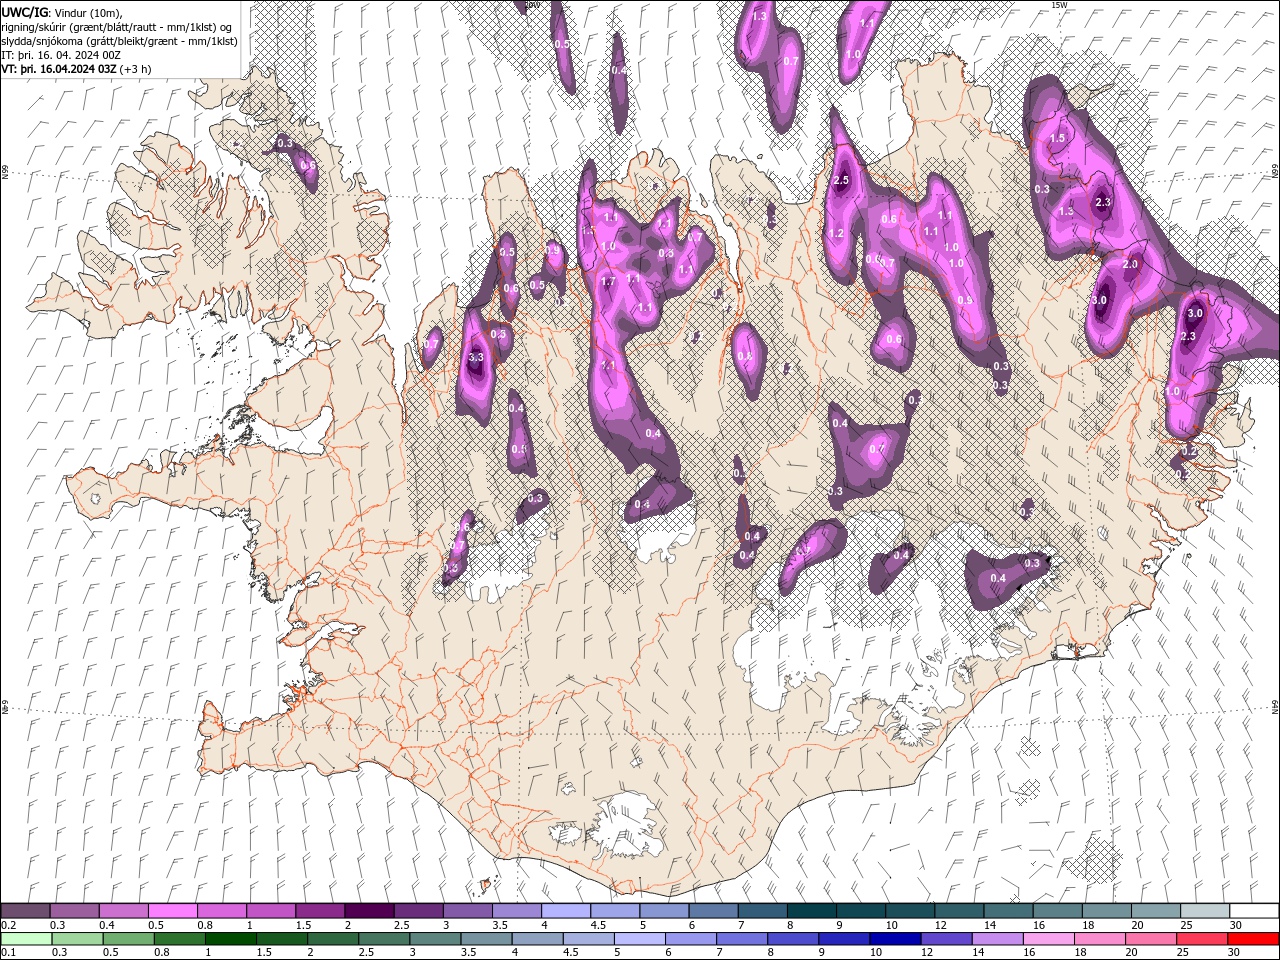Pick the orchid 0.4–0.5 snow legend swatch
Image resolution: width=1280 pixels, height=960 pixels.
click(x=124, y=911)
